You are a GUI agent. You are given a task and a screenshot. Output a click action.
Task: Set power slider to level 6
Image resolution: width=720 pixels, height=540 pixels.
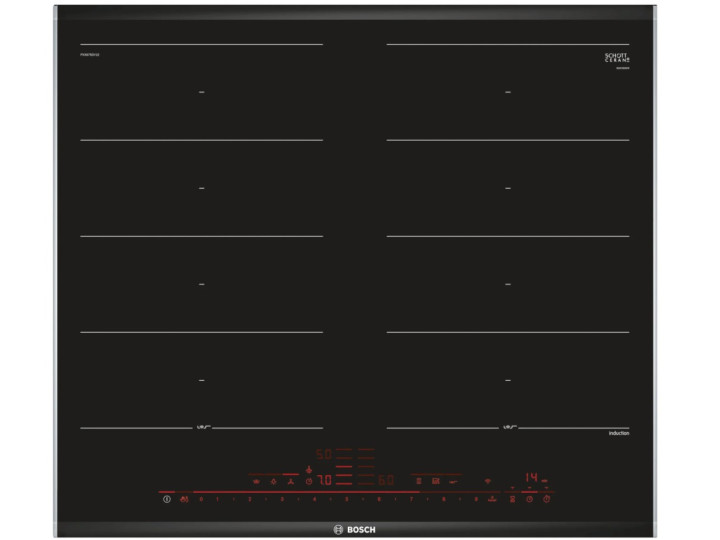click(x=379, y=499)
